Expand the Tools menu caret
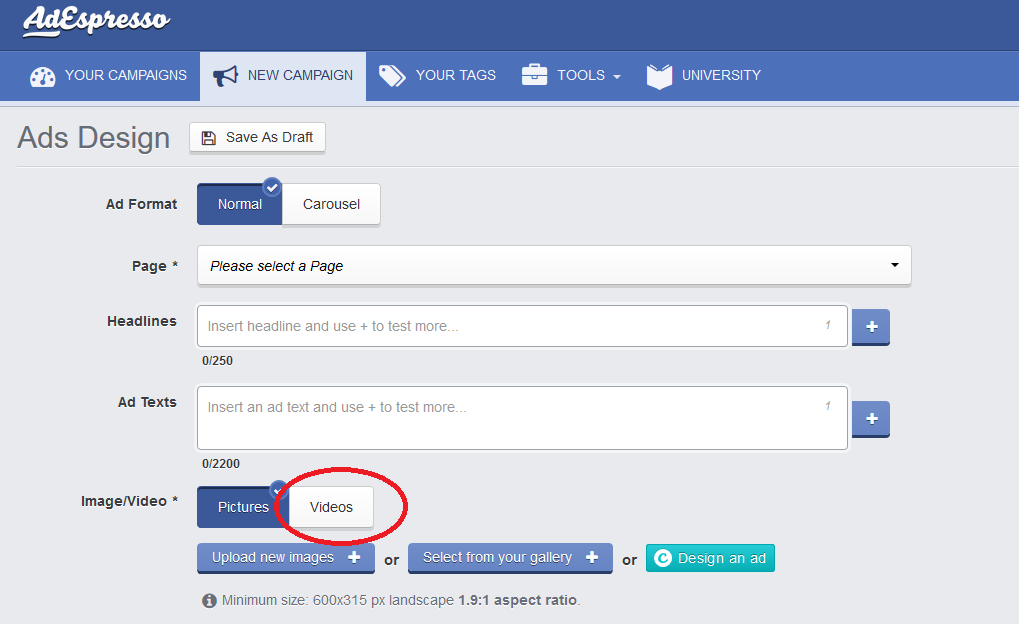Image resolution: width=1019 pixels, height=624 pixels. (x=617, y=76)
